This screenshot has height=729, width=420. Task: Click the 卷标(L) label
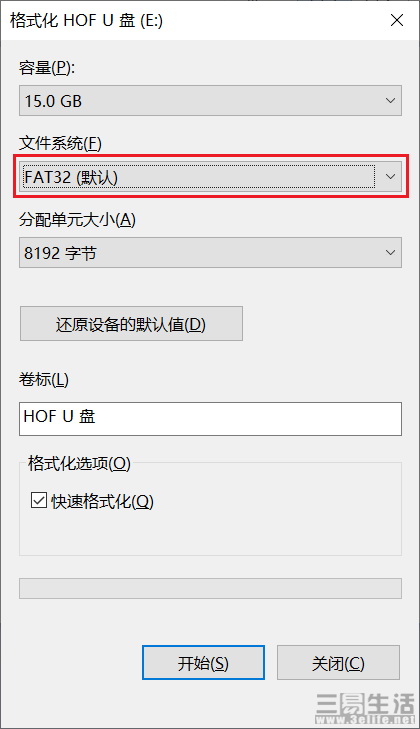[44, 380]
